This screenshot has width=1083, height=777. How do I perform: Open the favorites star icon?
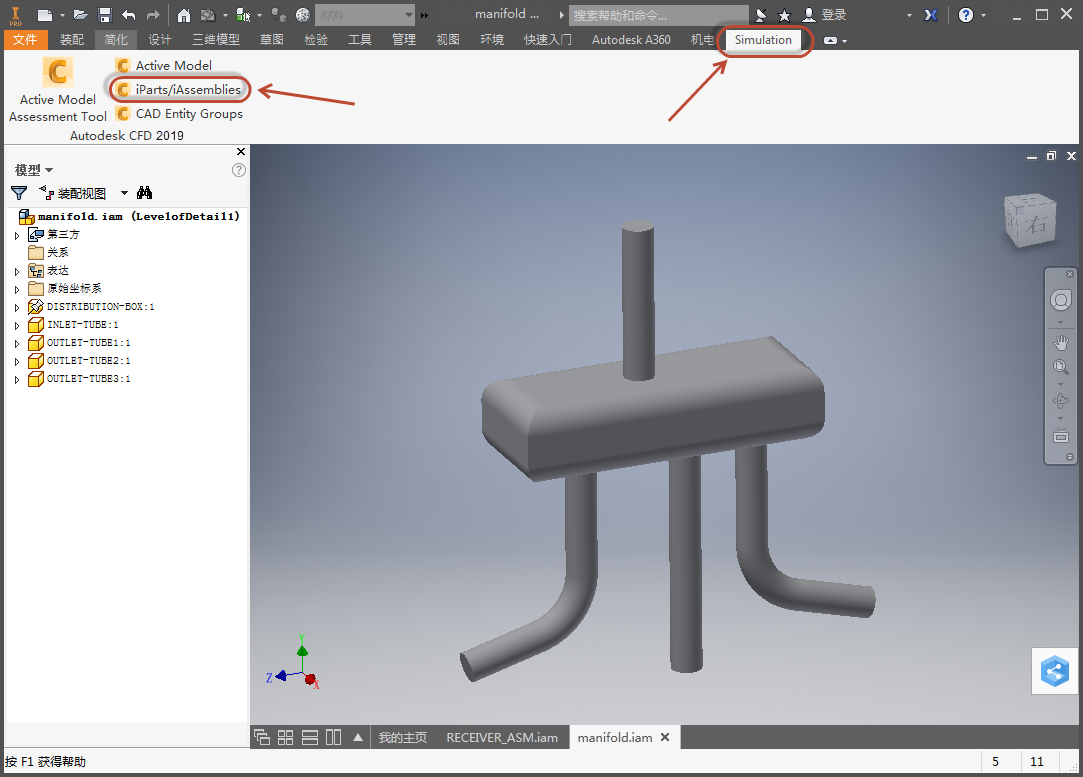(785, 15)
